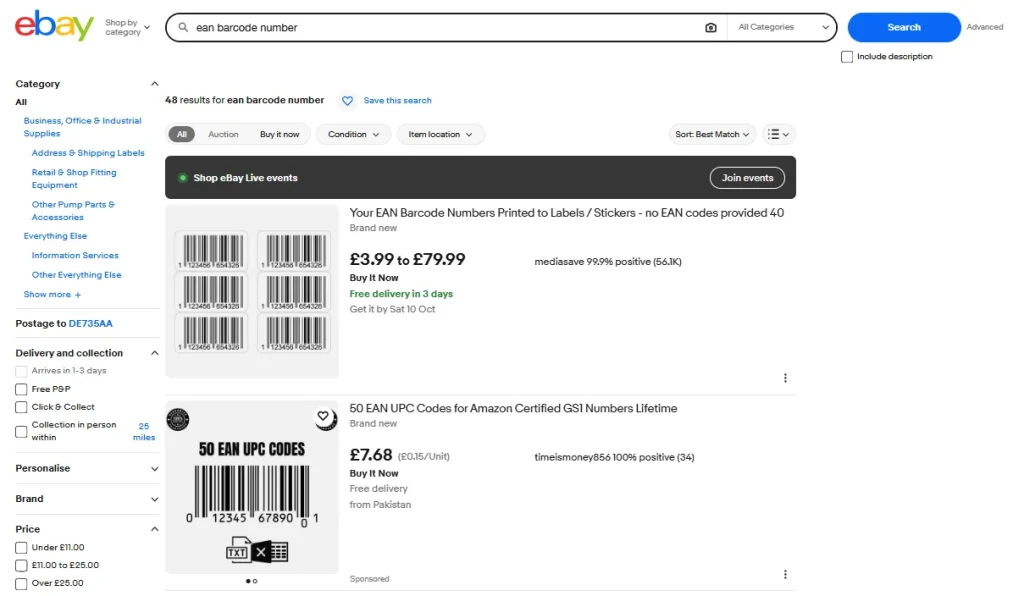Select second image dot on 50 EAN listing

[x=255, y=581]
